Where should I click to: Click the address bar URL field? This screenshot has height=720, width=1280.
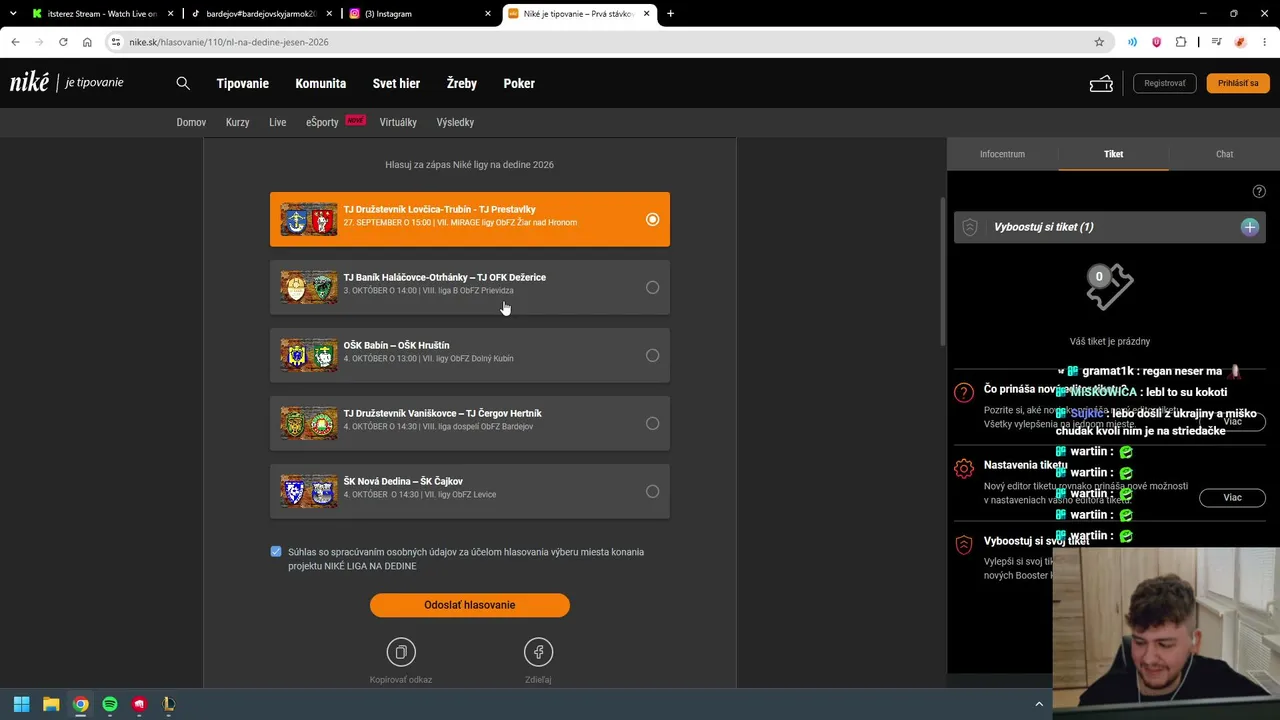pyautogui.click(x=600, y=42)
